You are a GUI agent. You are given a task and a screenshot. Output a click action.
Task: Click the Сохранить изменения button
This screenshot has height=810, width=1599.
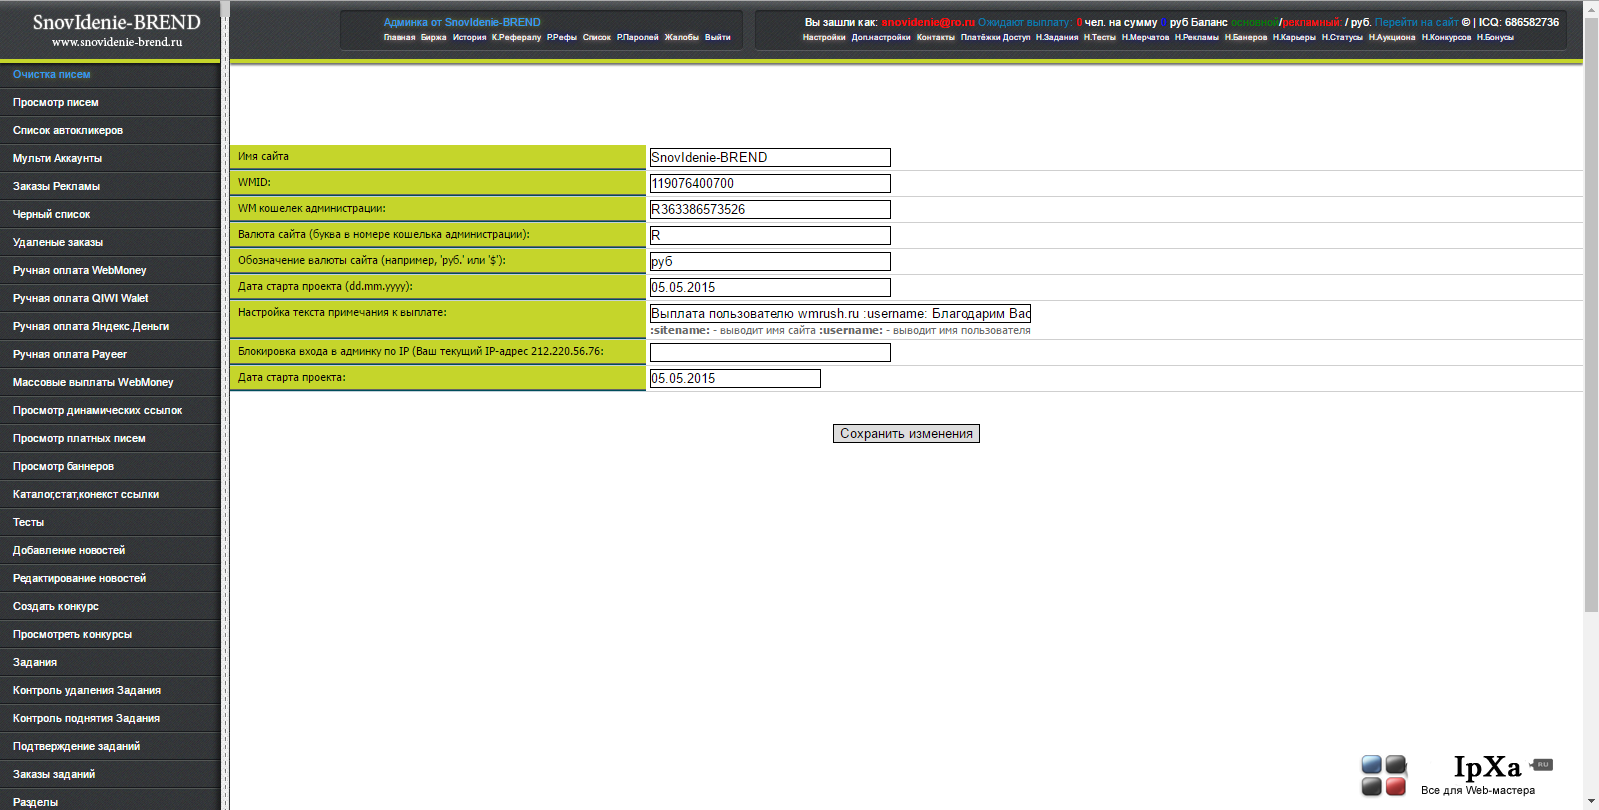[906, 433]
